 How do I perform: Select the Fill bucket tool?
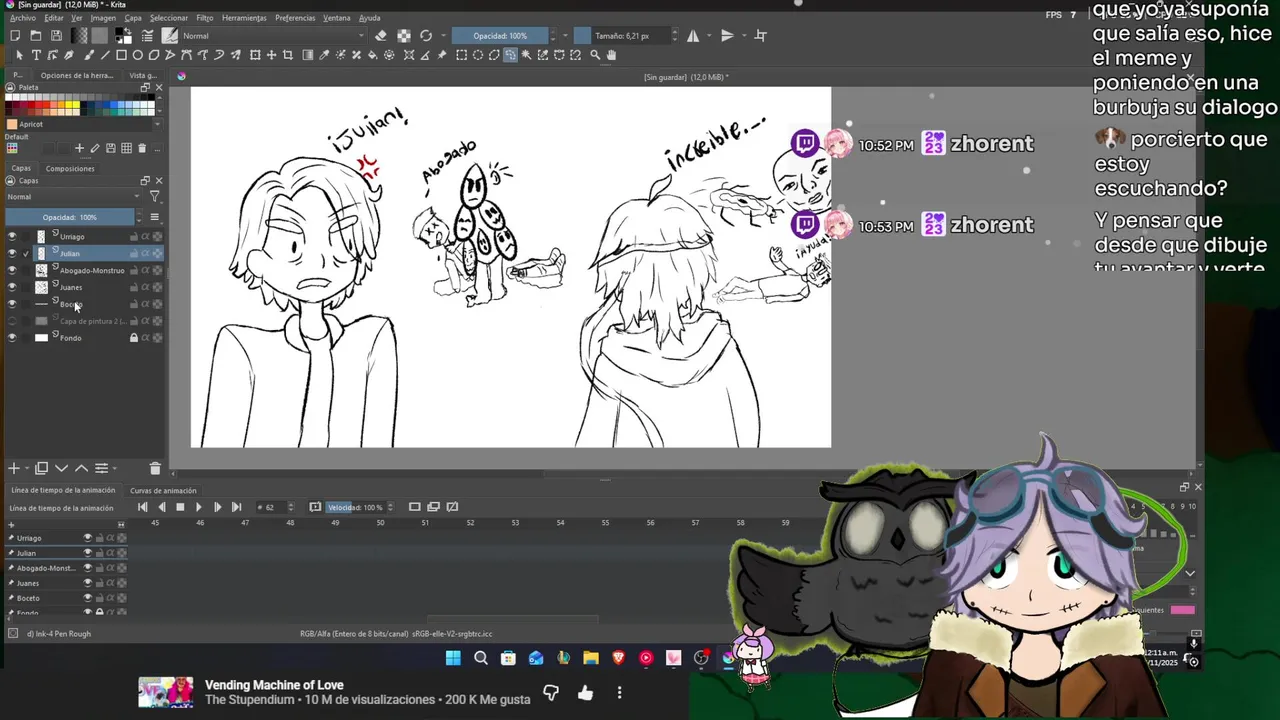click(372, 55)
